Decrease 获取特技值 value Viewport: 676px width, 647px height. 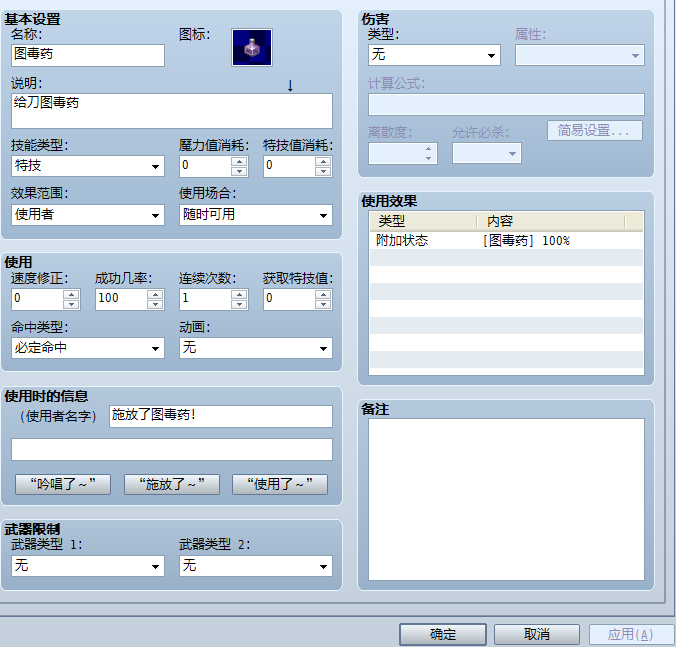(x=323, y=304)
